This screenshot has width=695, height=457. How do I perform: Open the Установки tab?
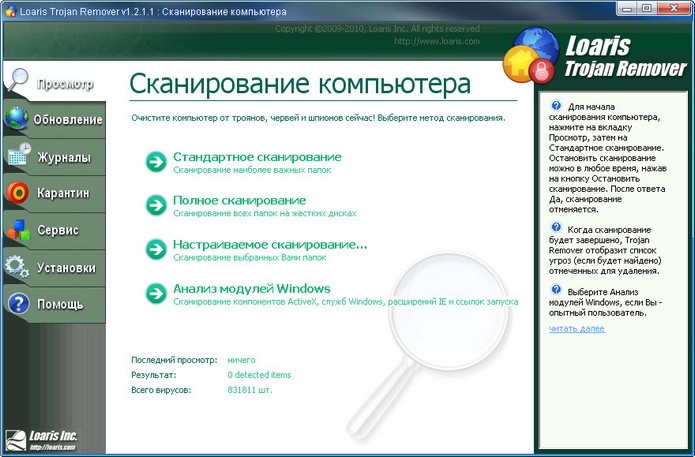(x=55, y=268)
